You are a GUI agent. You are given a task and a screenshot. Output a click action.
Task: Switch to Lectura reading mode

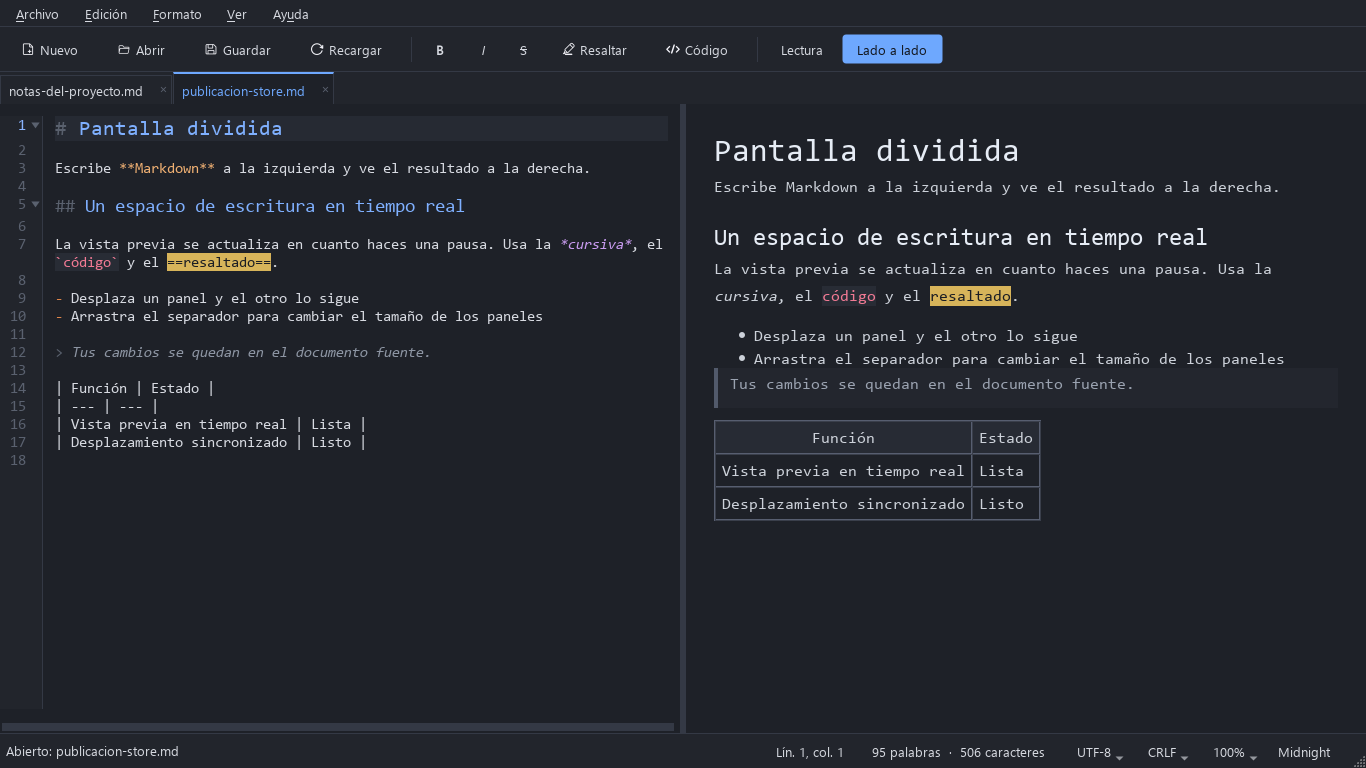(x=802, y=50)
